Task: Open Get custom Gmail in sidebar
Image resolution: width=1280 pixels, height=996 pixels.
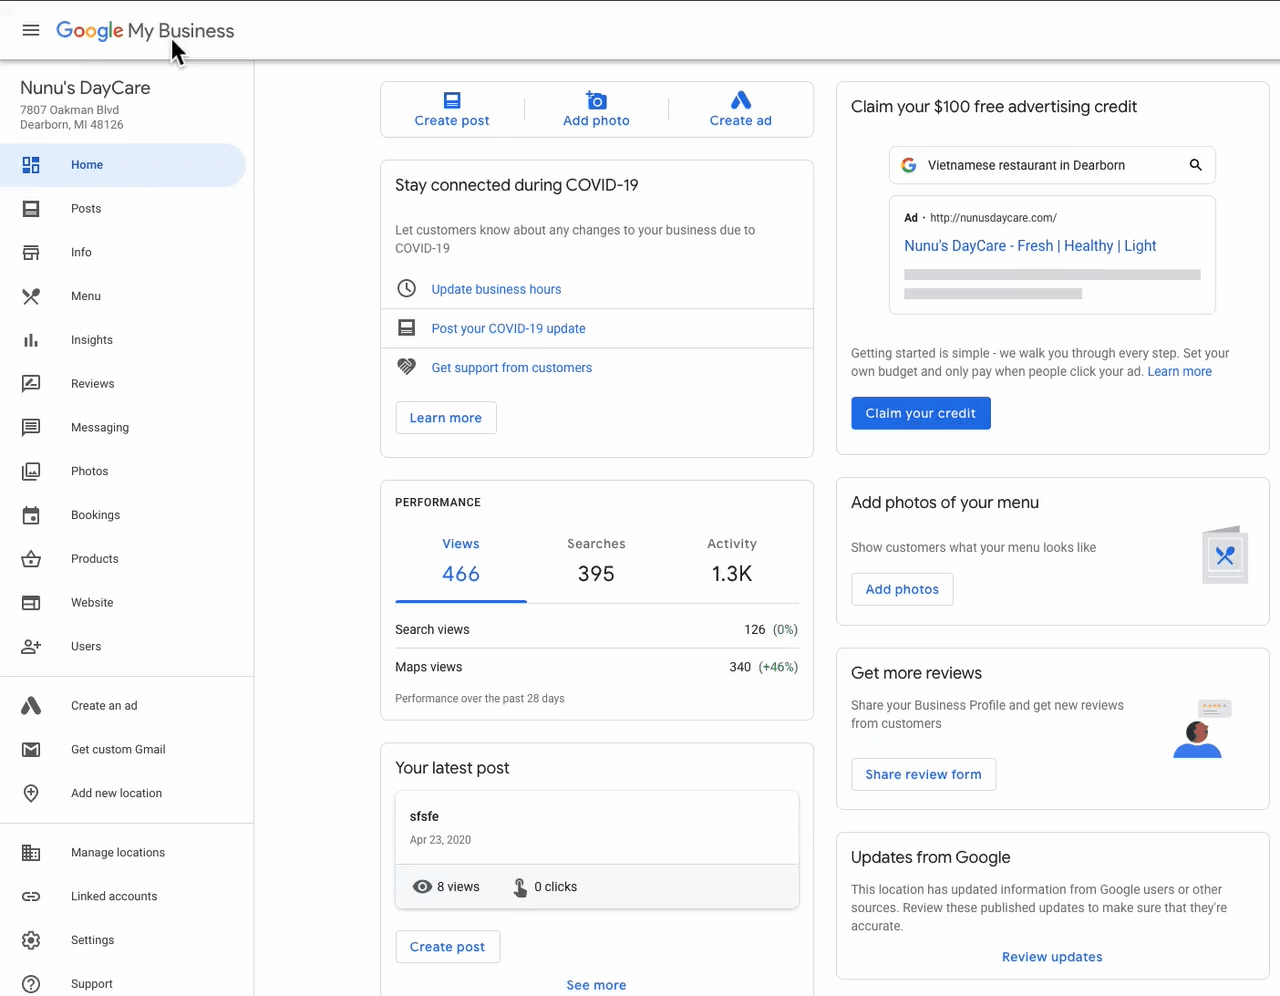Action: coord(122,750)
